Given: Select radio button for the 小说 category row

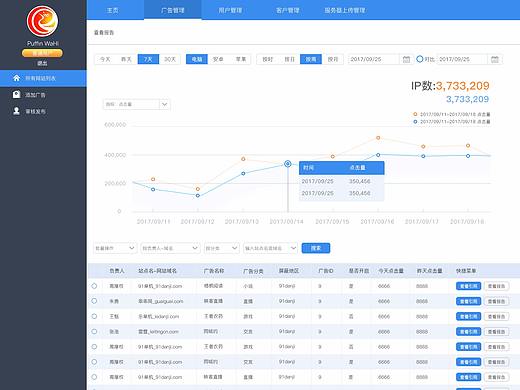Looking at the screenshot, I should coord(94,286).
